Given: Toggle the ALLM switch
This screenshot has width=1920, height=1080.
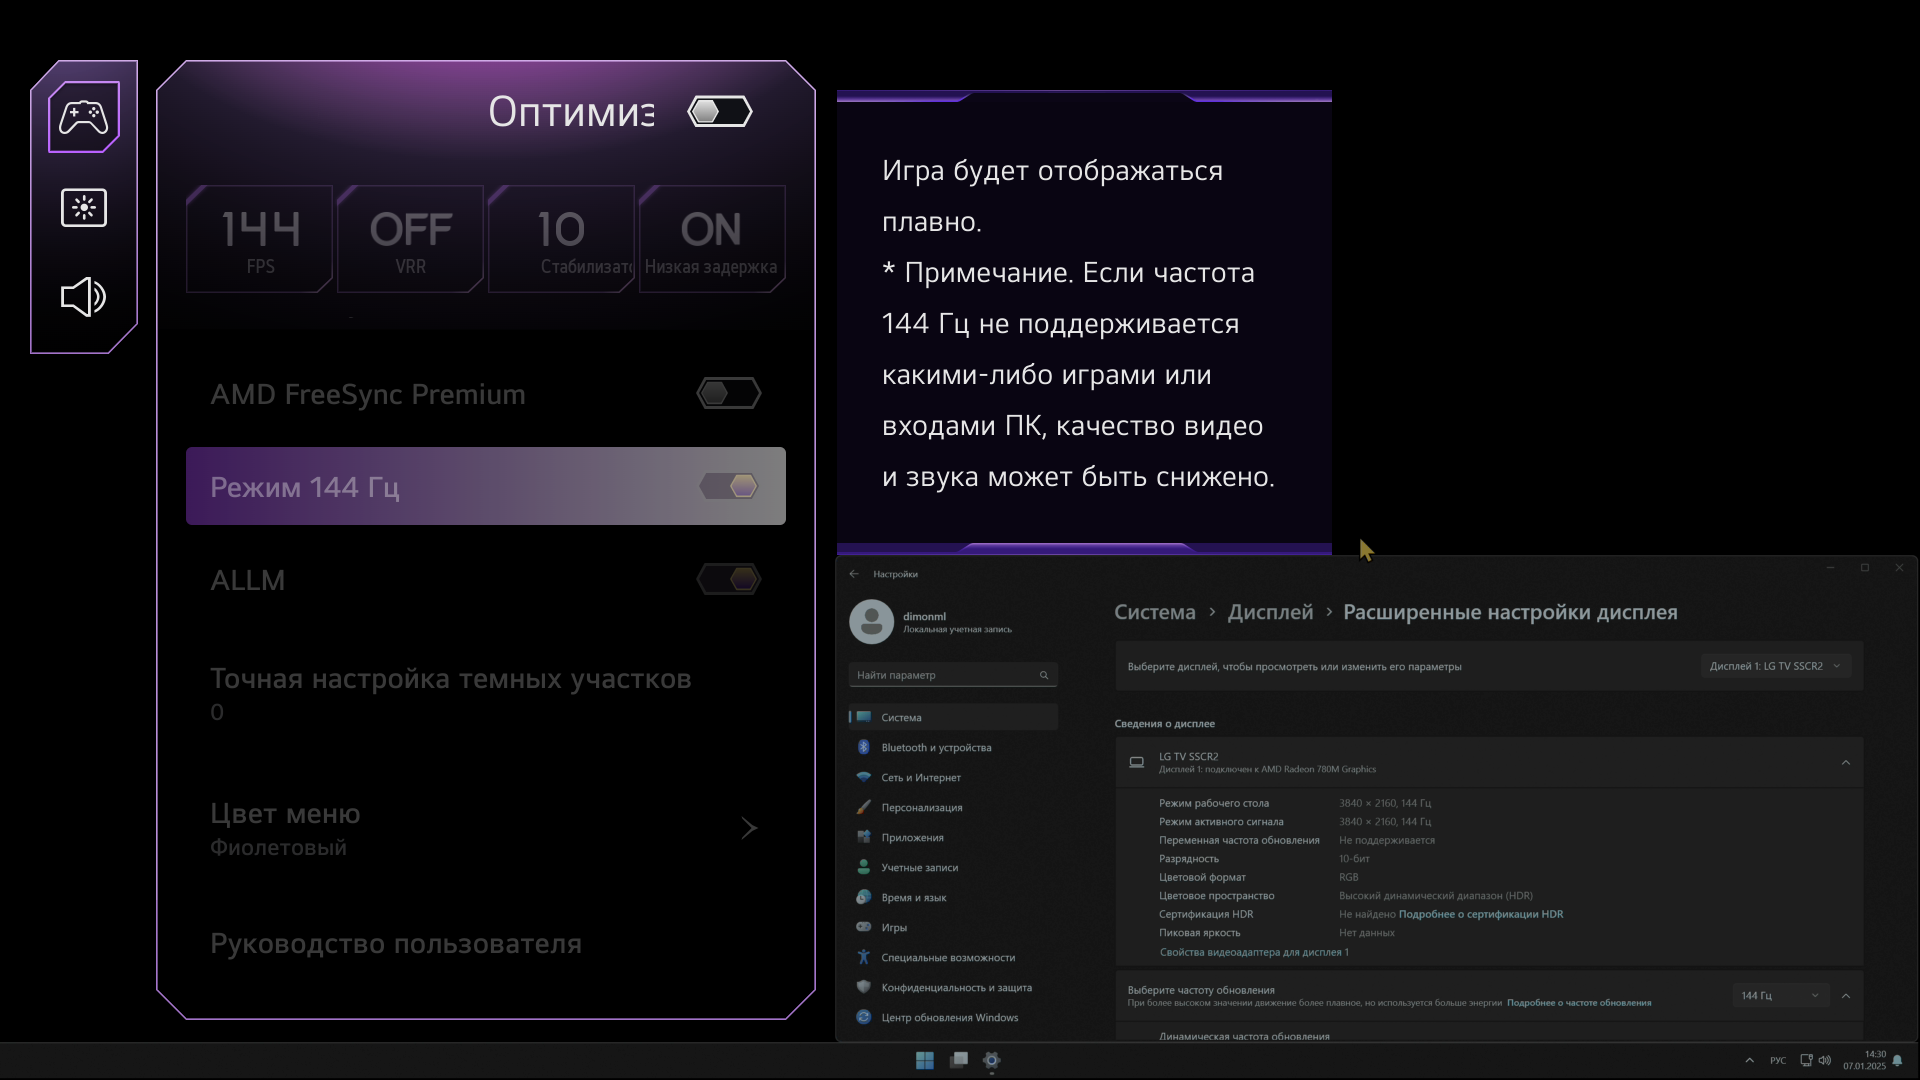Looking at the screenshot, I should click(x=729, y=580).
